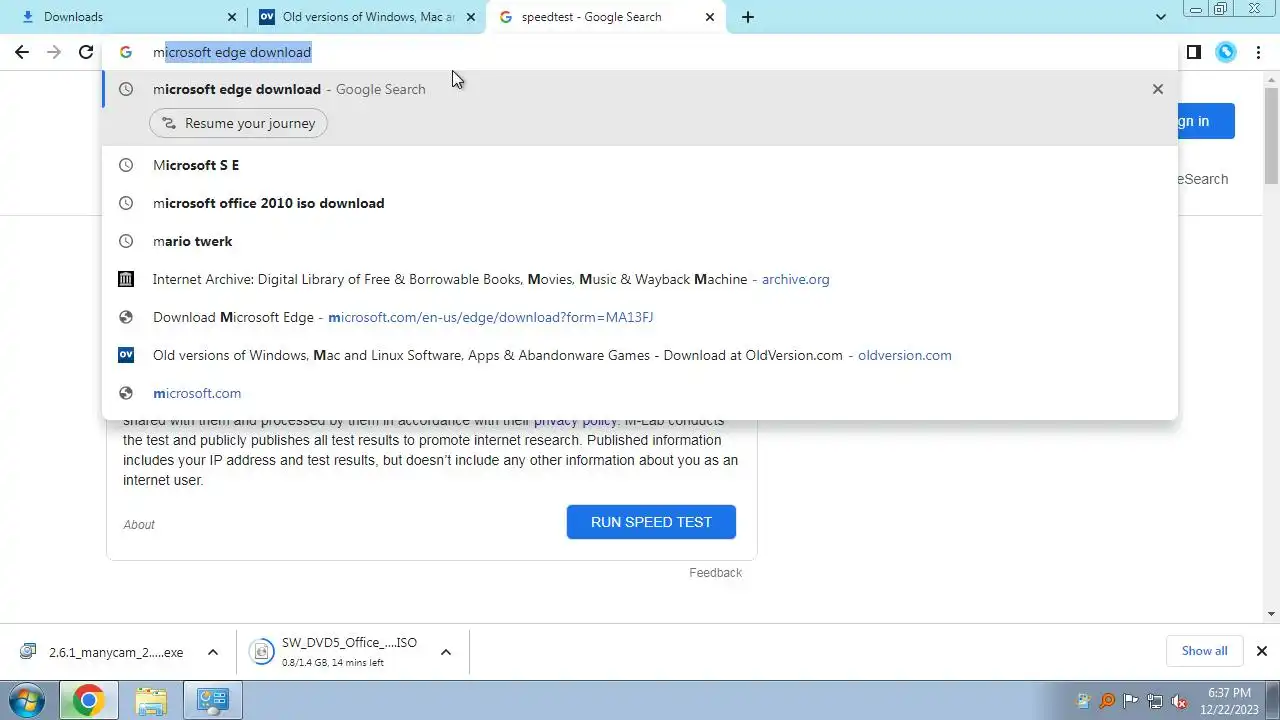Click the 2.6.1_manycam exe download item
Screen dimensions: 1280x720
(x=116, y=652)
